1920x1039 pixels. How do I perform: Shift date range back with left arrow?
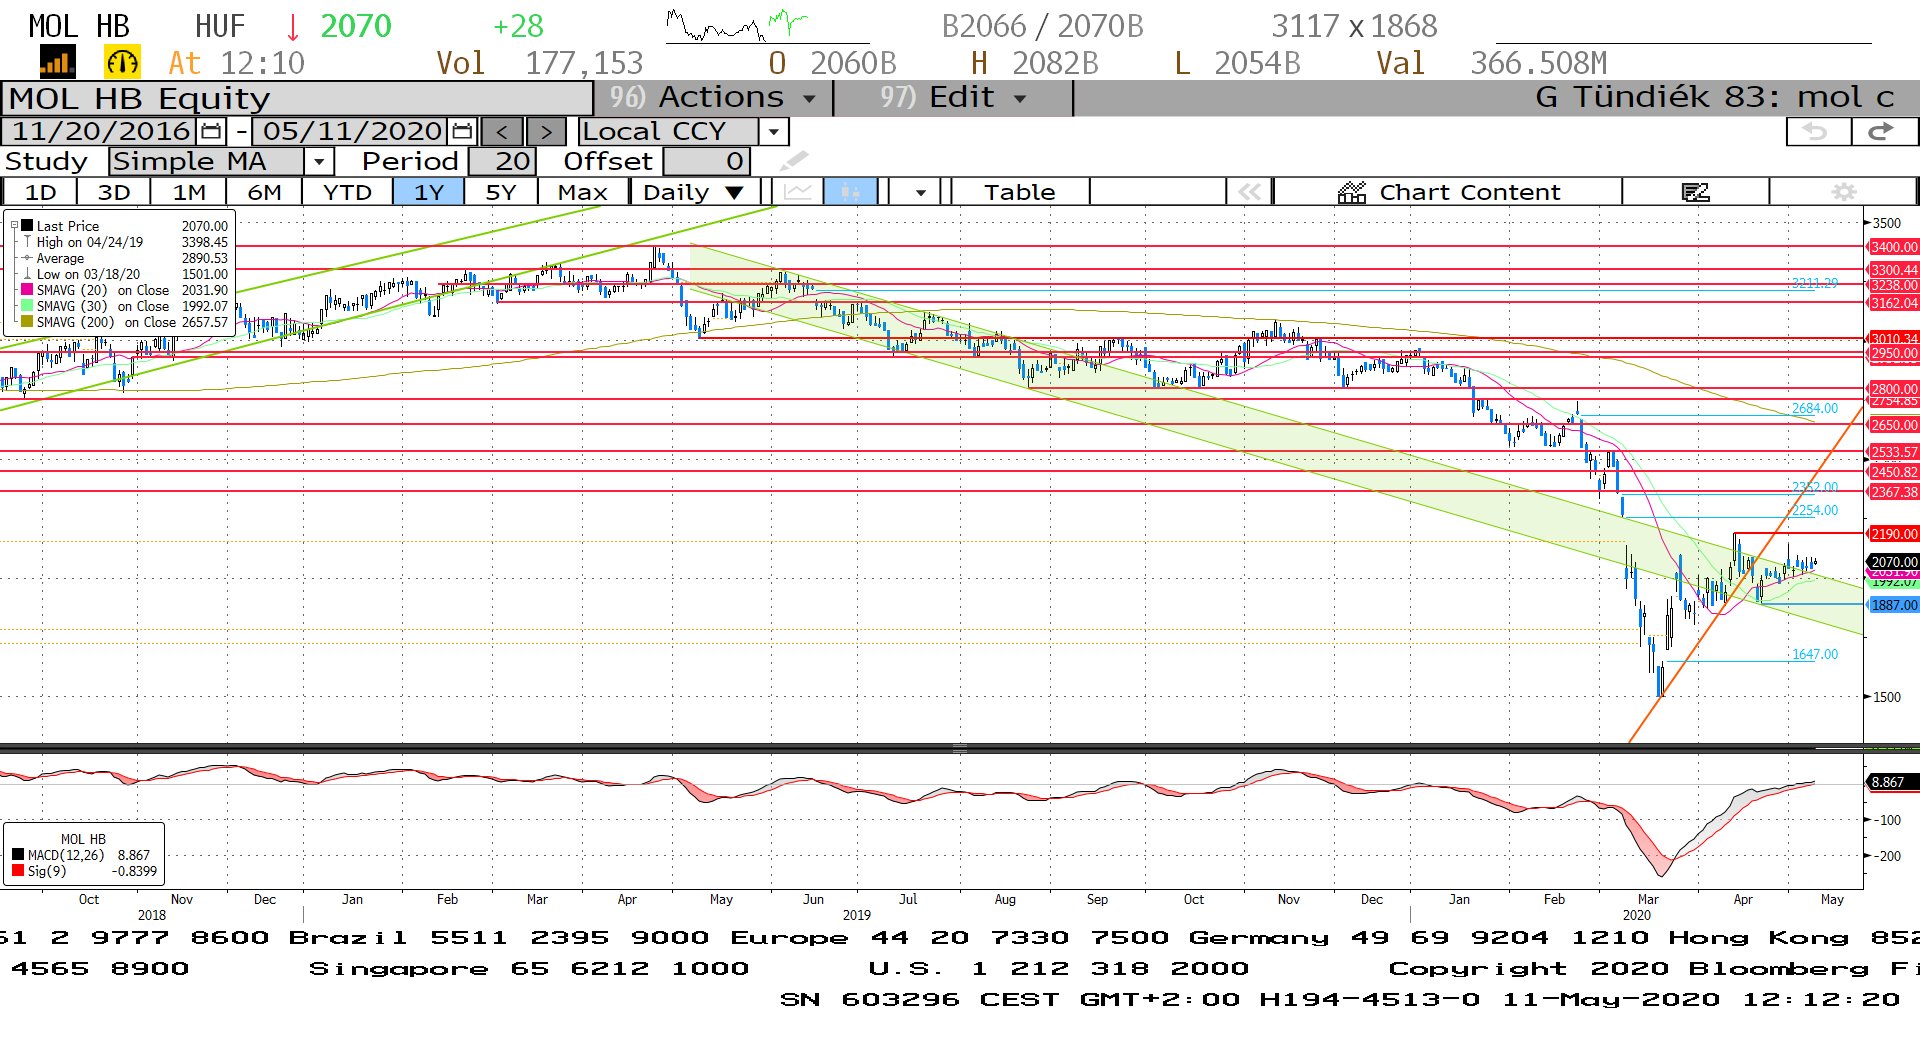[502, 131]
